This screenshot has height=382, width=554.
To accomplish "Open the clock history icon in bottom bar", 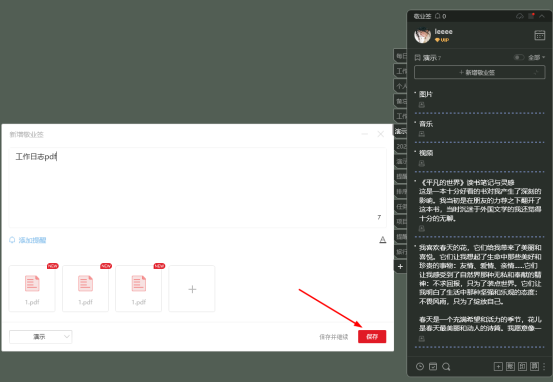I will [x=420, y=366].
